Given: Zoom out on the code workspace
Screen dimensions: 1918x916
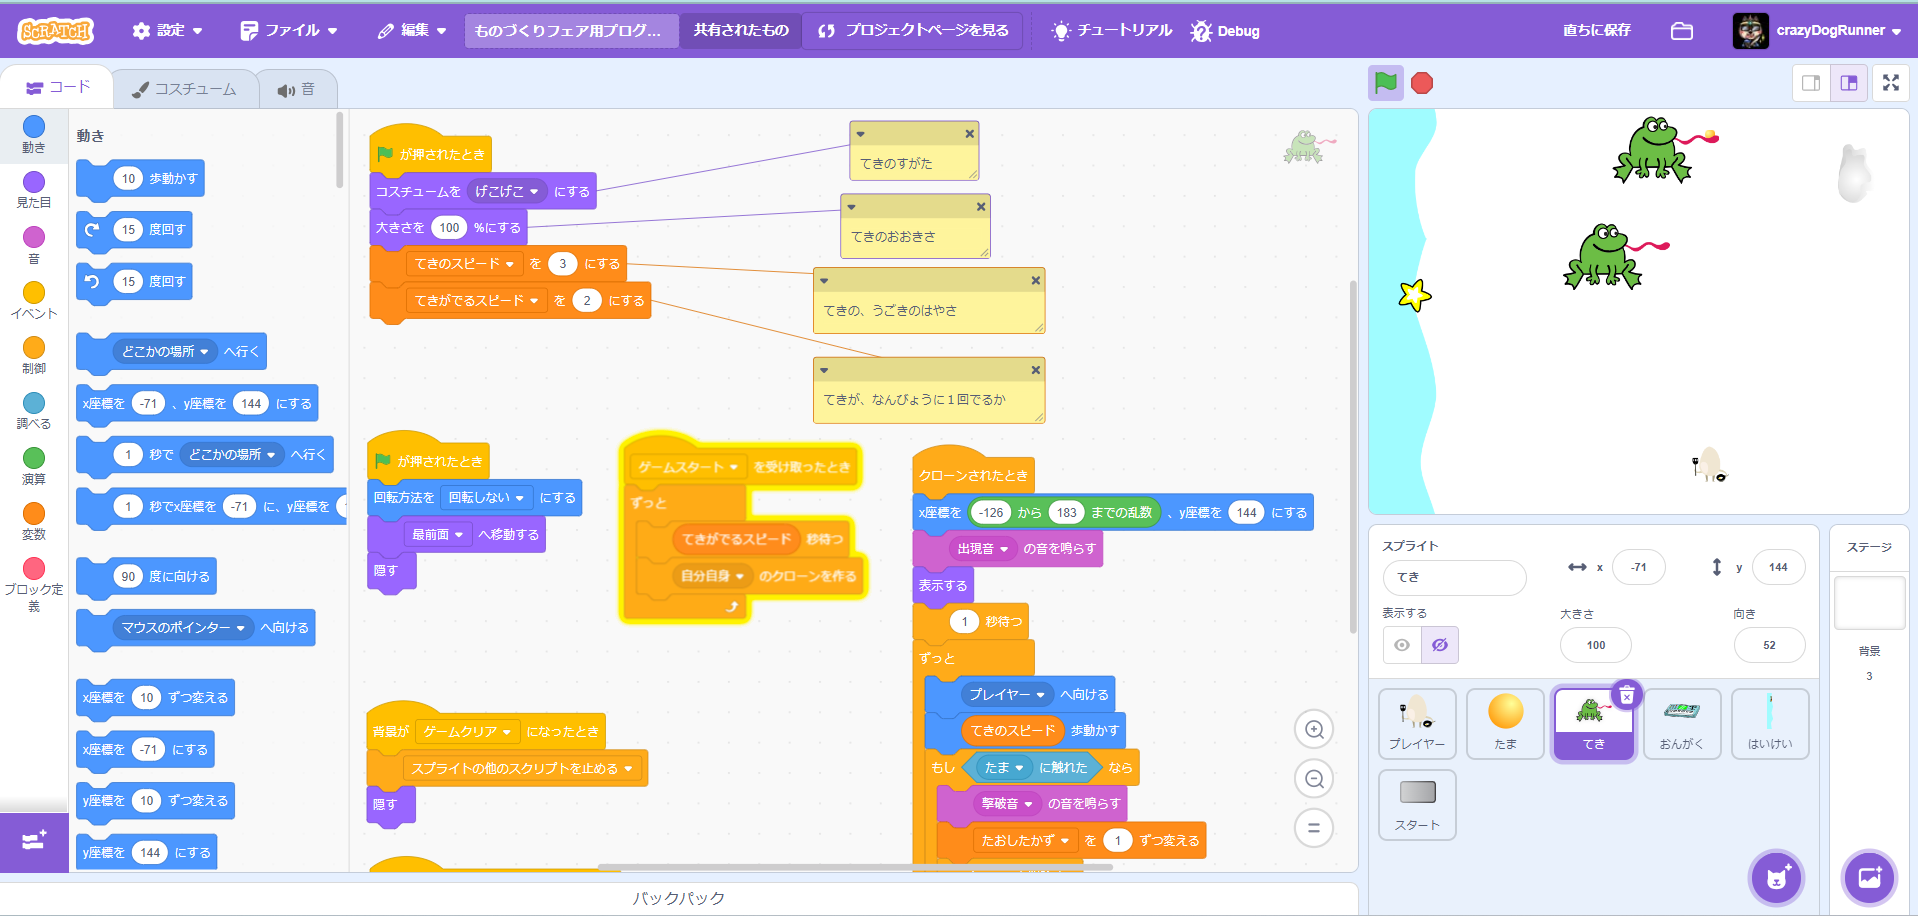Looking at the screenshot, I should click(x=1314, y=779).
